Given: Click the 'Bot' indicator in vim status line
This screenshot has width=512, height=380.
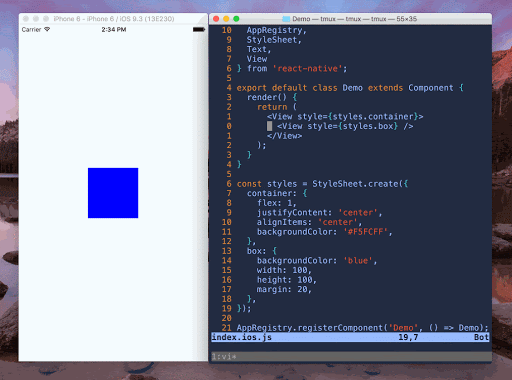Looking at the screenshot, I should 481,337.
